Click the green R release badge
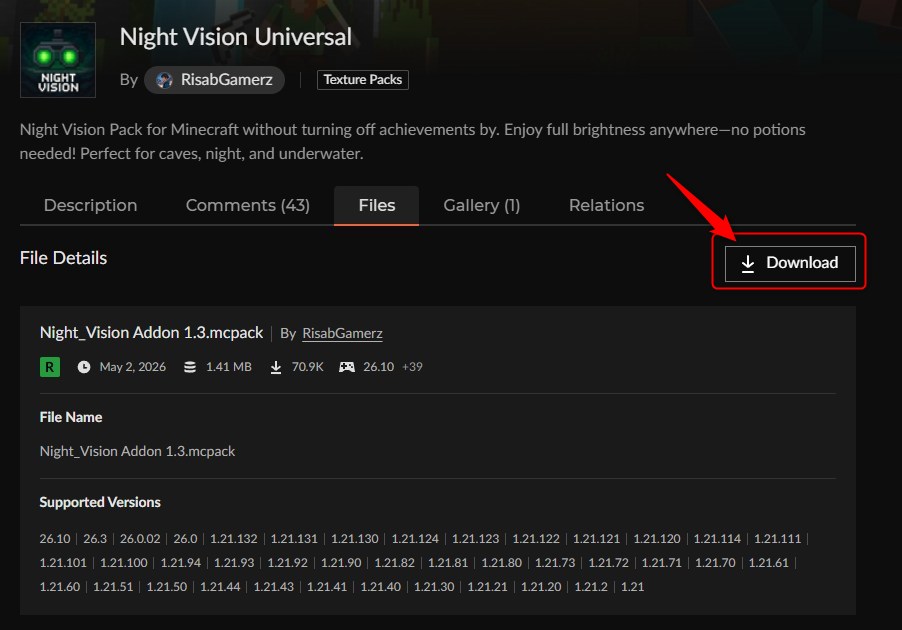The height and width of the screenshot is (630, 902). [x=50, y=367]
